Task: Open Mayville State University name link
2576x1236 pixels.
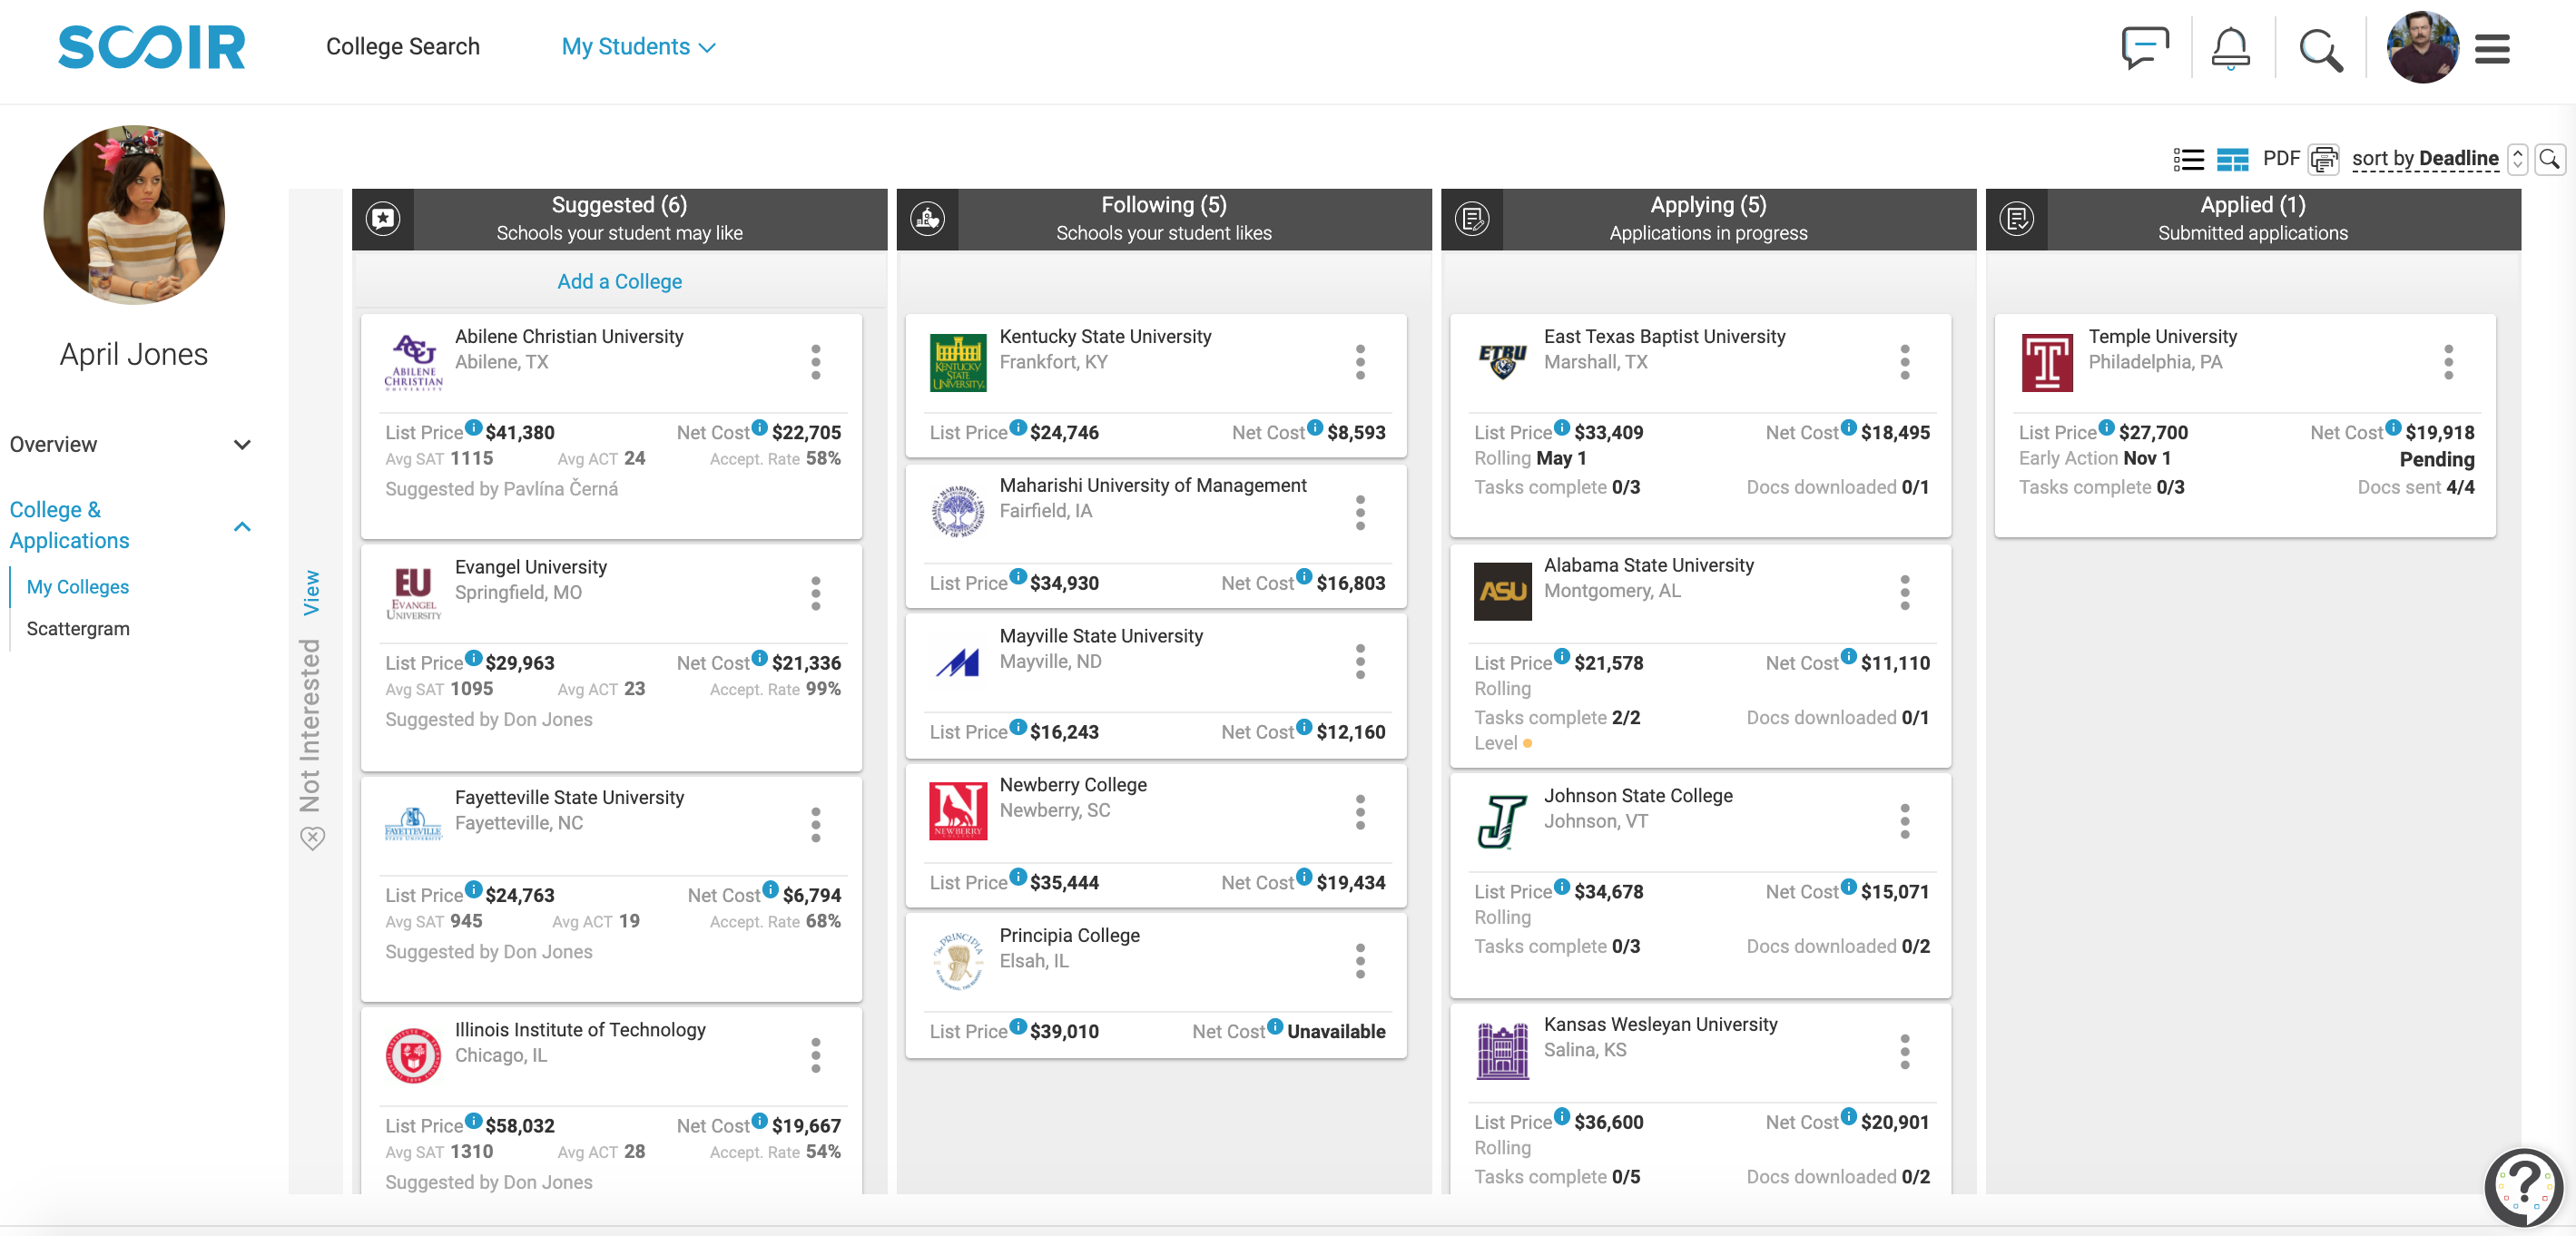Action: pos(1101,636)
